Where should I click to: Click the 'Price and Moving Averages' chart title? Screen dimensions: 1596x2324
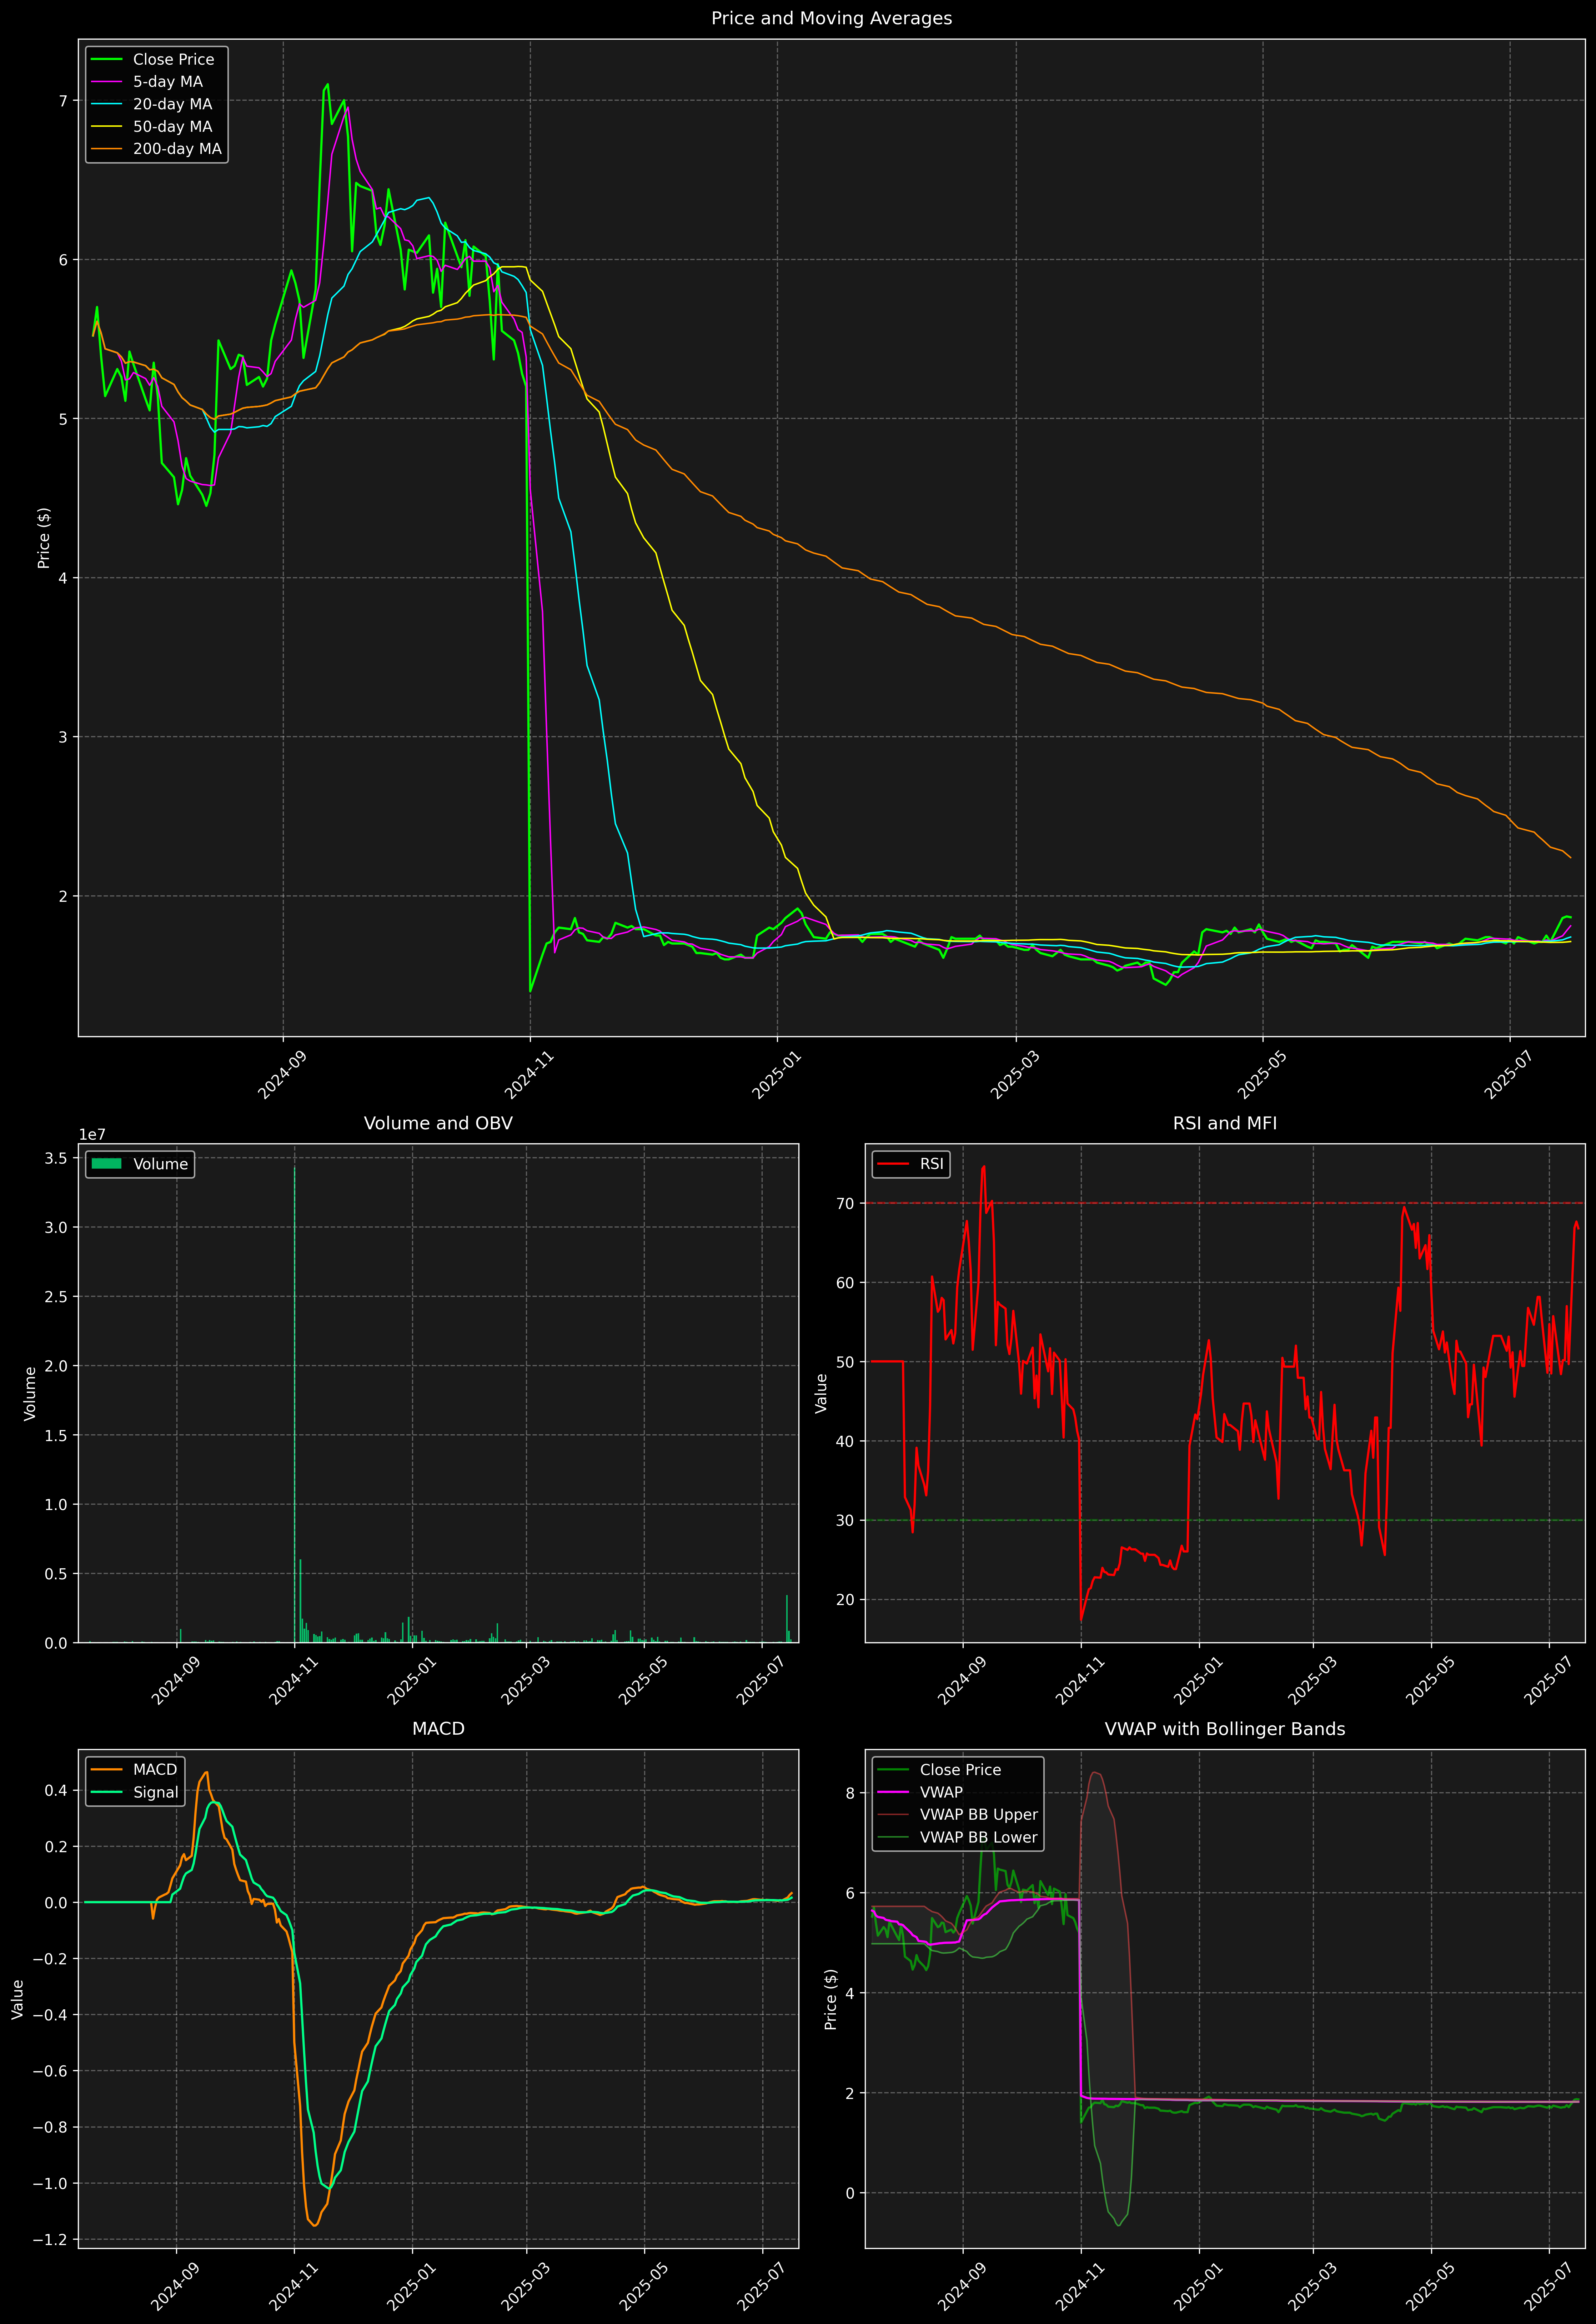[831, 18]
